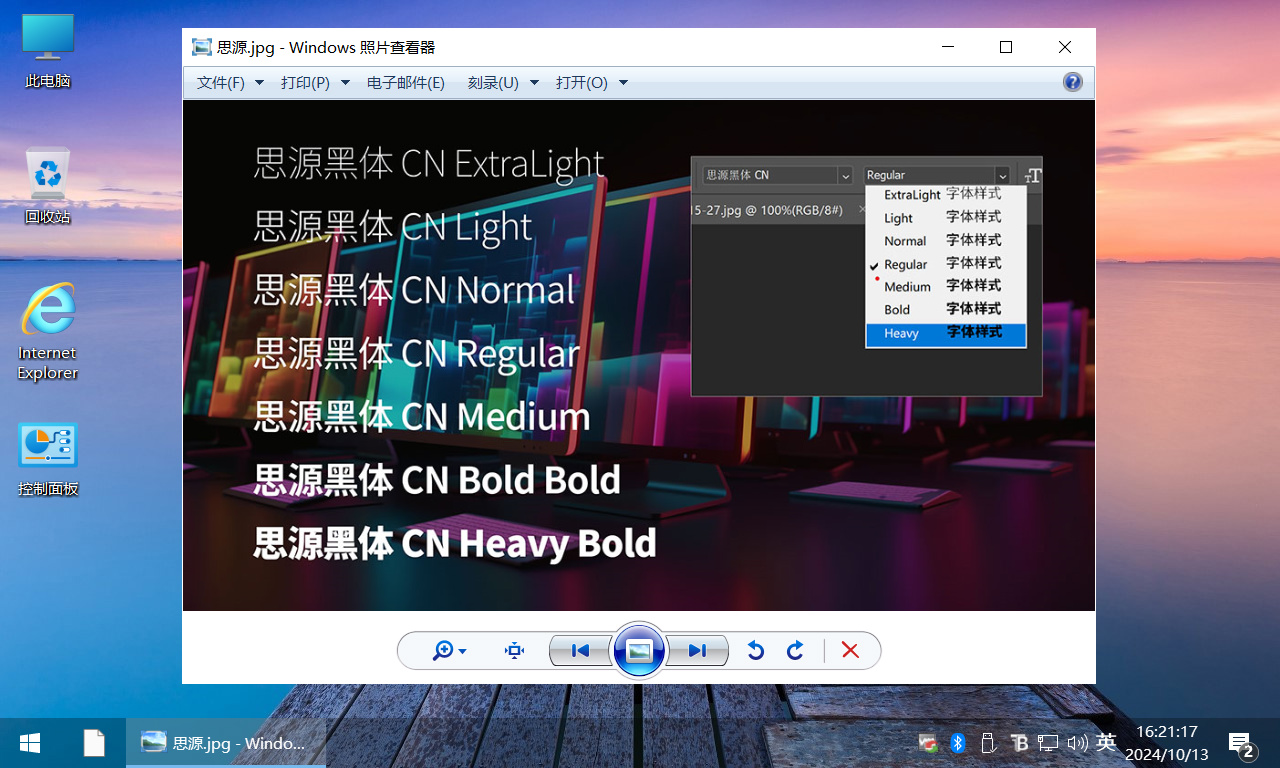Click the 思源.jpg taskbar button
This screenshot has height=768, width=1280.
coord(226,743)
